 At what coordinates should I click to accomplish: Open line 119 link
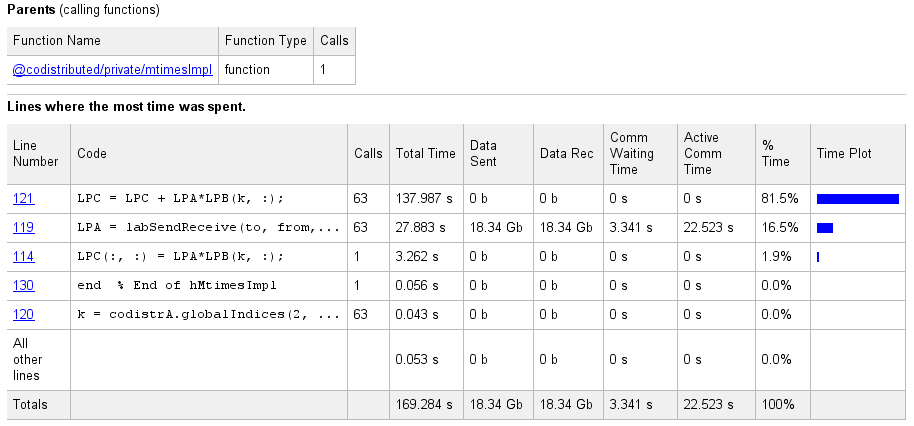(24, 228)
